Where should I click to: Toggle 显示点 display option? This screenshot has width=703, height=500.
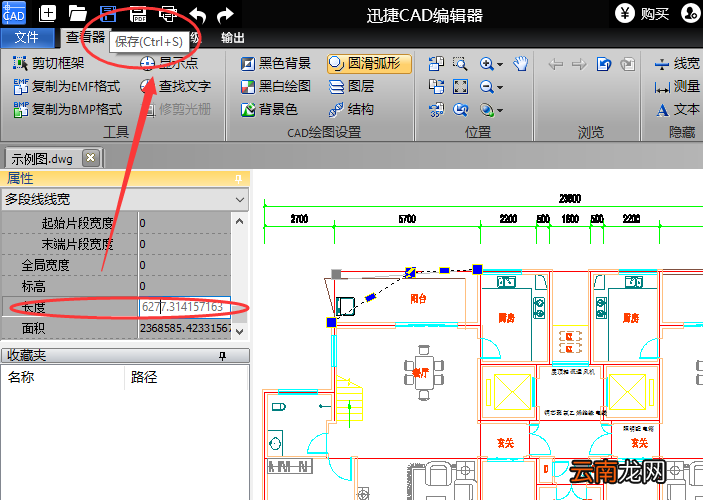tap(169, 63)
